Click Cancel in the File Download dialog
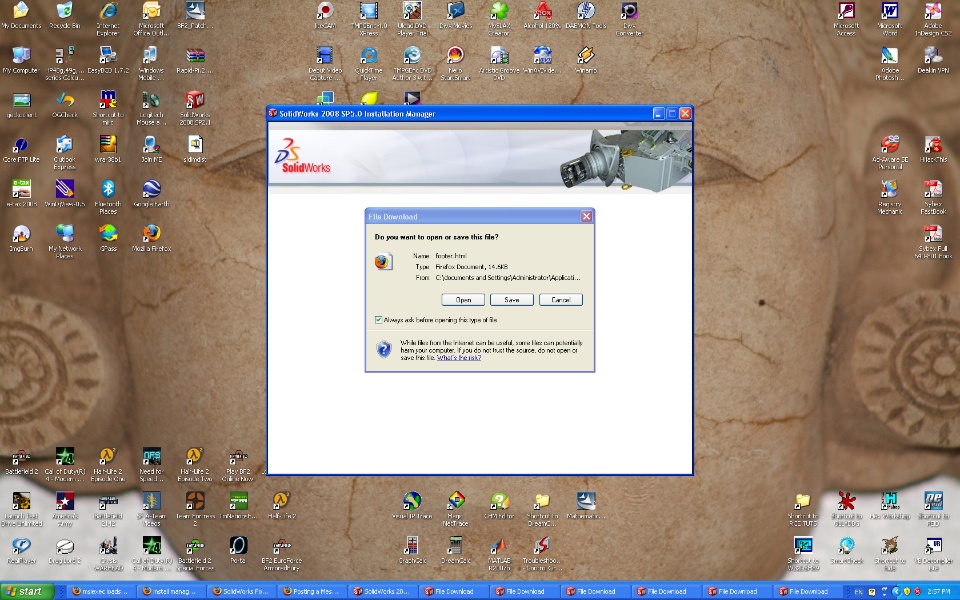Viewport: 960px width, 600px height. coord(561,299)
